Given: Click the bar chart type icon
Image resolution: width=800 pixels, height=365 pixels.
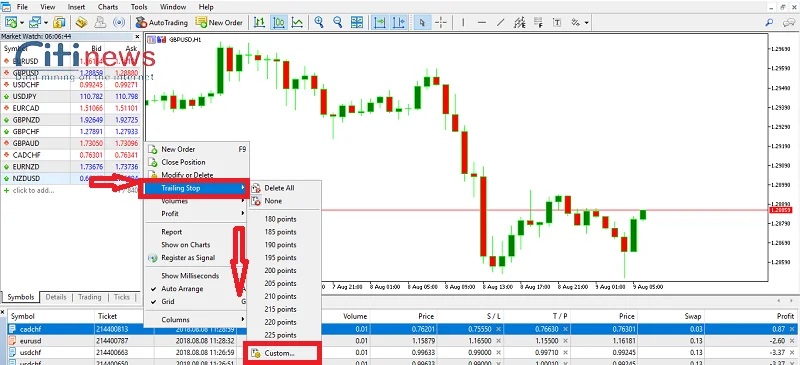Looking at the screenshot, I should coord(260,22).
